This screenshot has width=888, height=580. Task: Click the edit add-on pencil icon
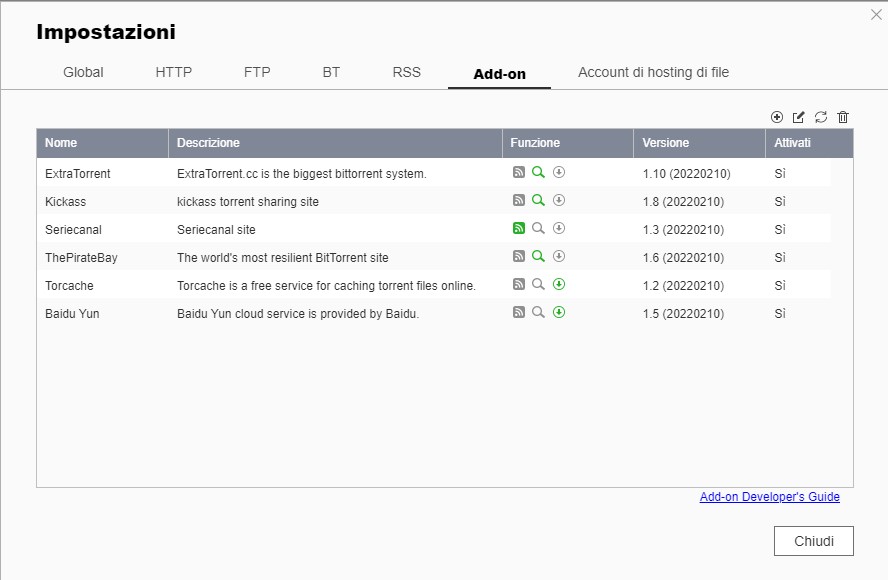click(x=799, y=117)
